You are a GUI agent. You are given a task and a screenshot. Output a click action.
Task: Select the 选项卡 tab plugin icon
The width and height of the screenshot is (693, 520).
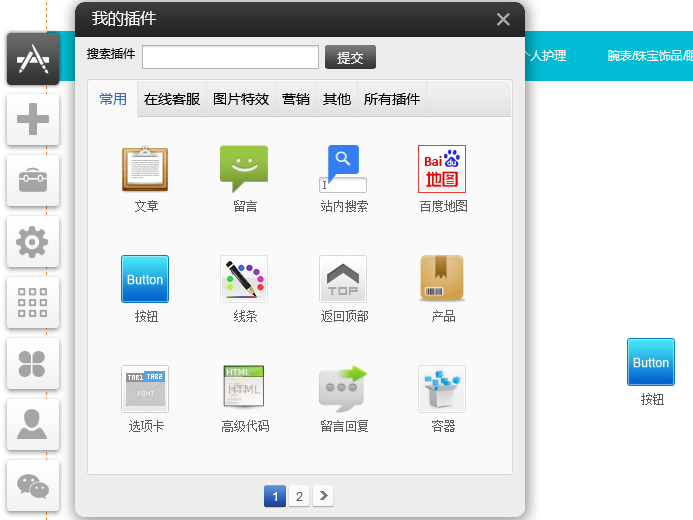(x=145, y=389)
